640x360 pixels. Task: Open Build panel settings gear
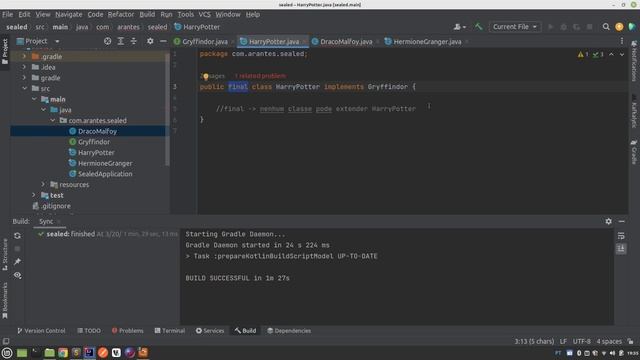pos(609,221)
